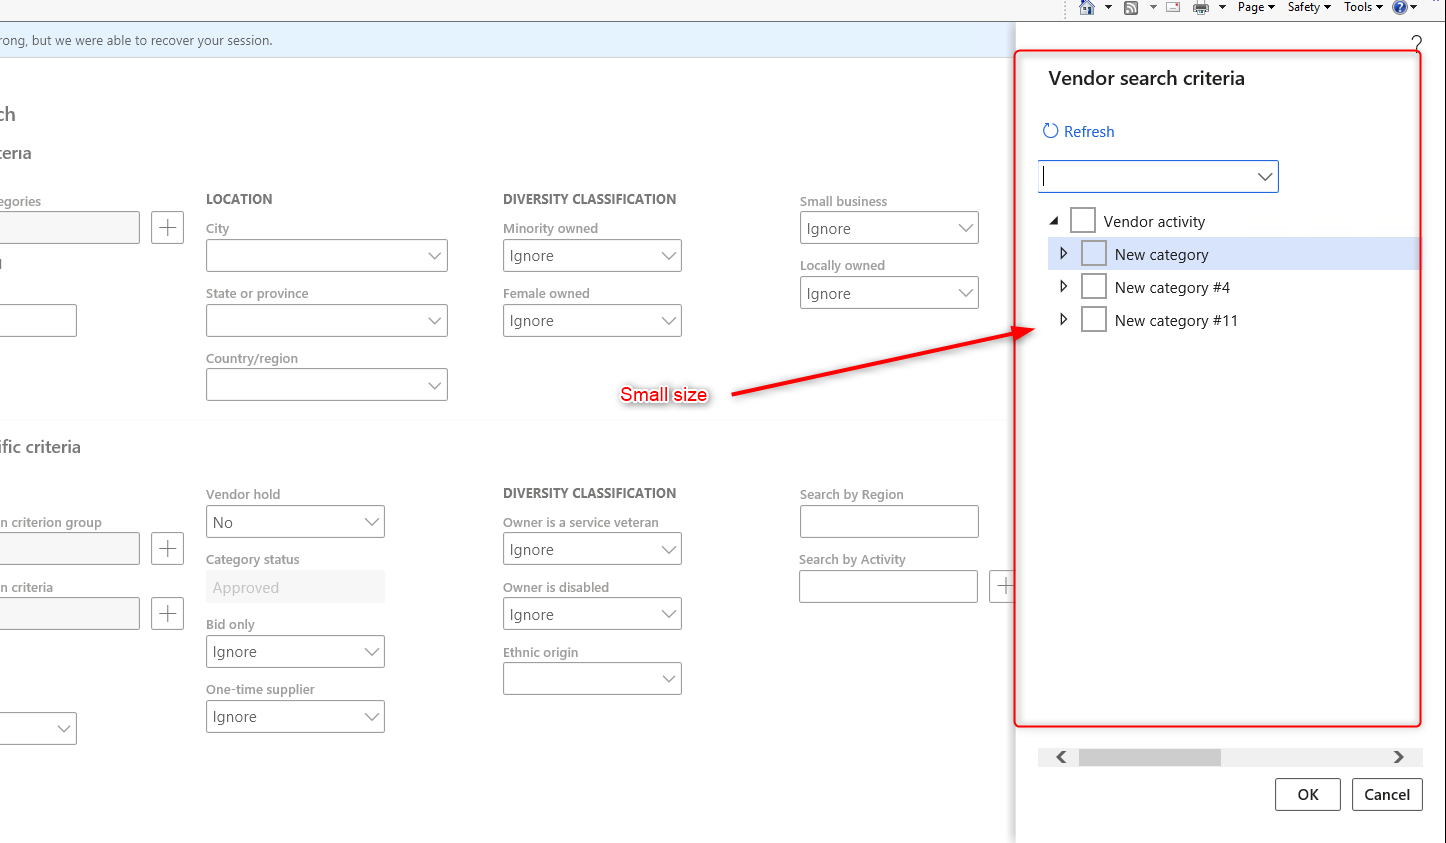Click the Help icon in the browser toolbar
The image size is (1446, 843).
(1402, 7)
